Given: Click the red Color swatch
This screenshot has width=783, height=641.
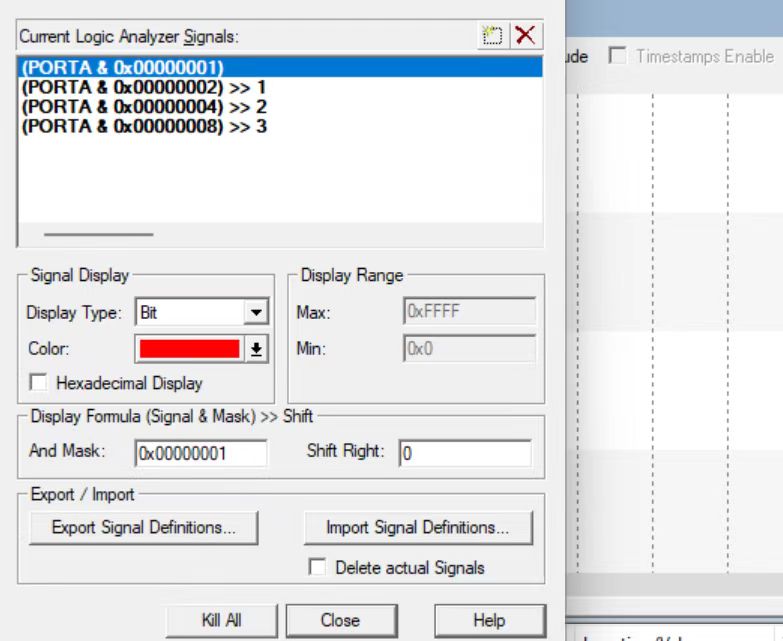Looking at the screenshot, I should (189, 349).
